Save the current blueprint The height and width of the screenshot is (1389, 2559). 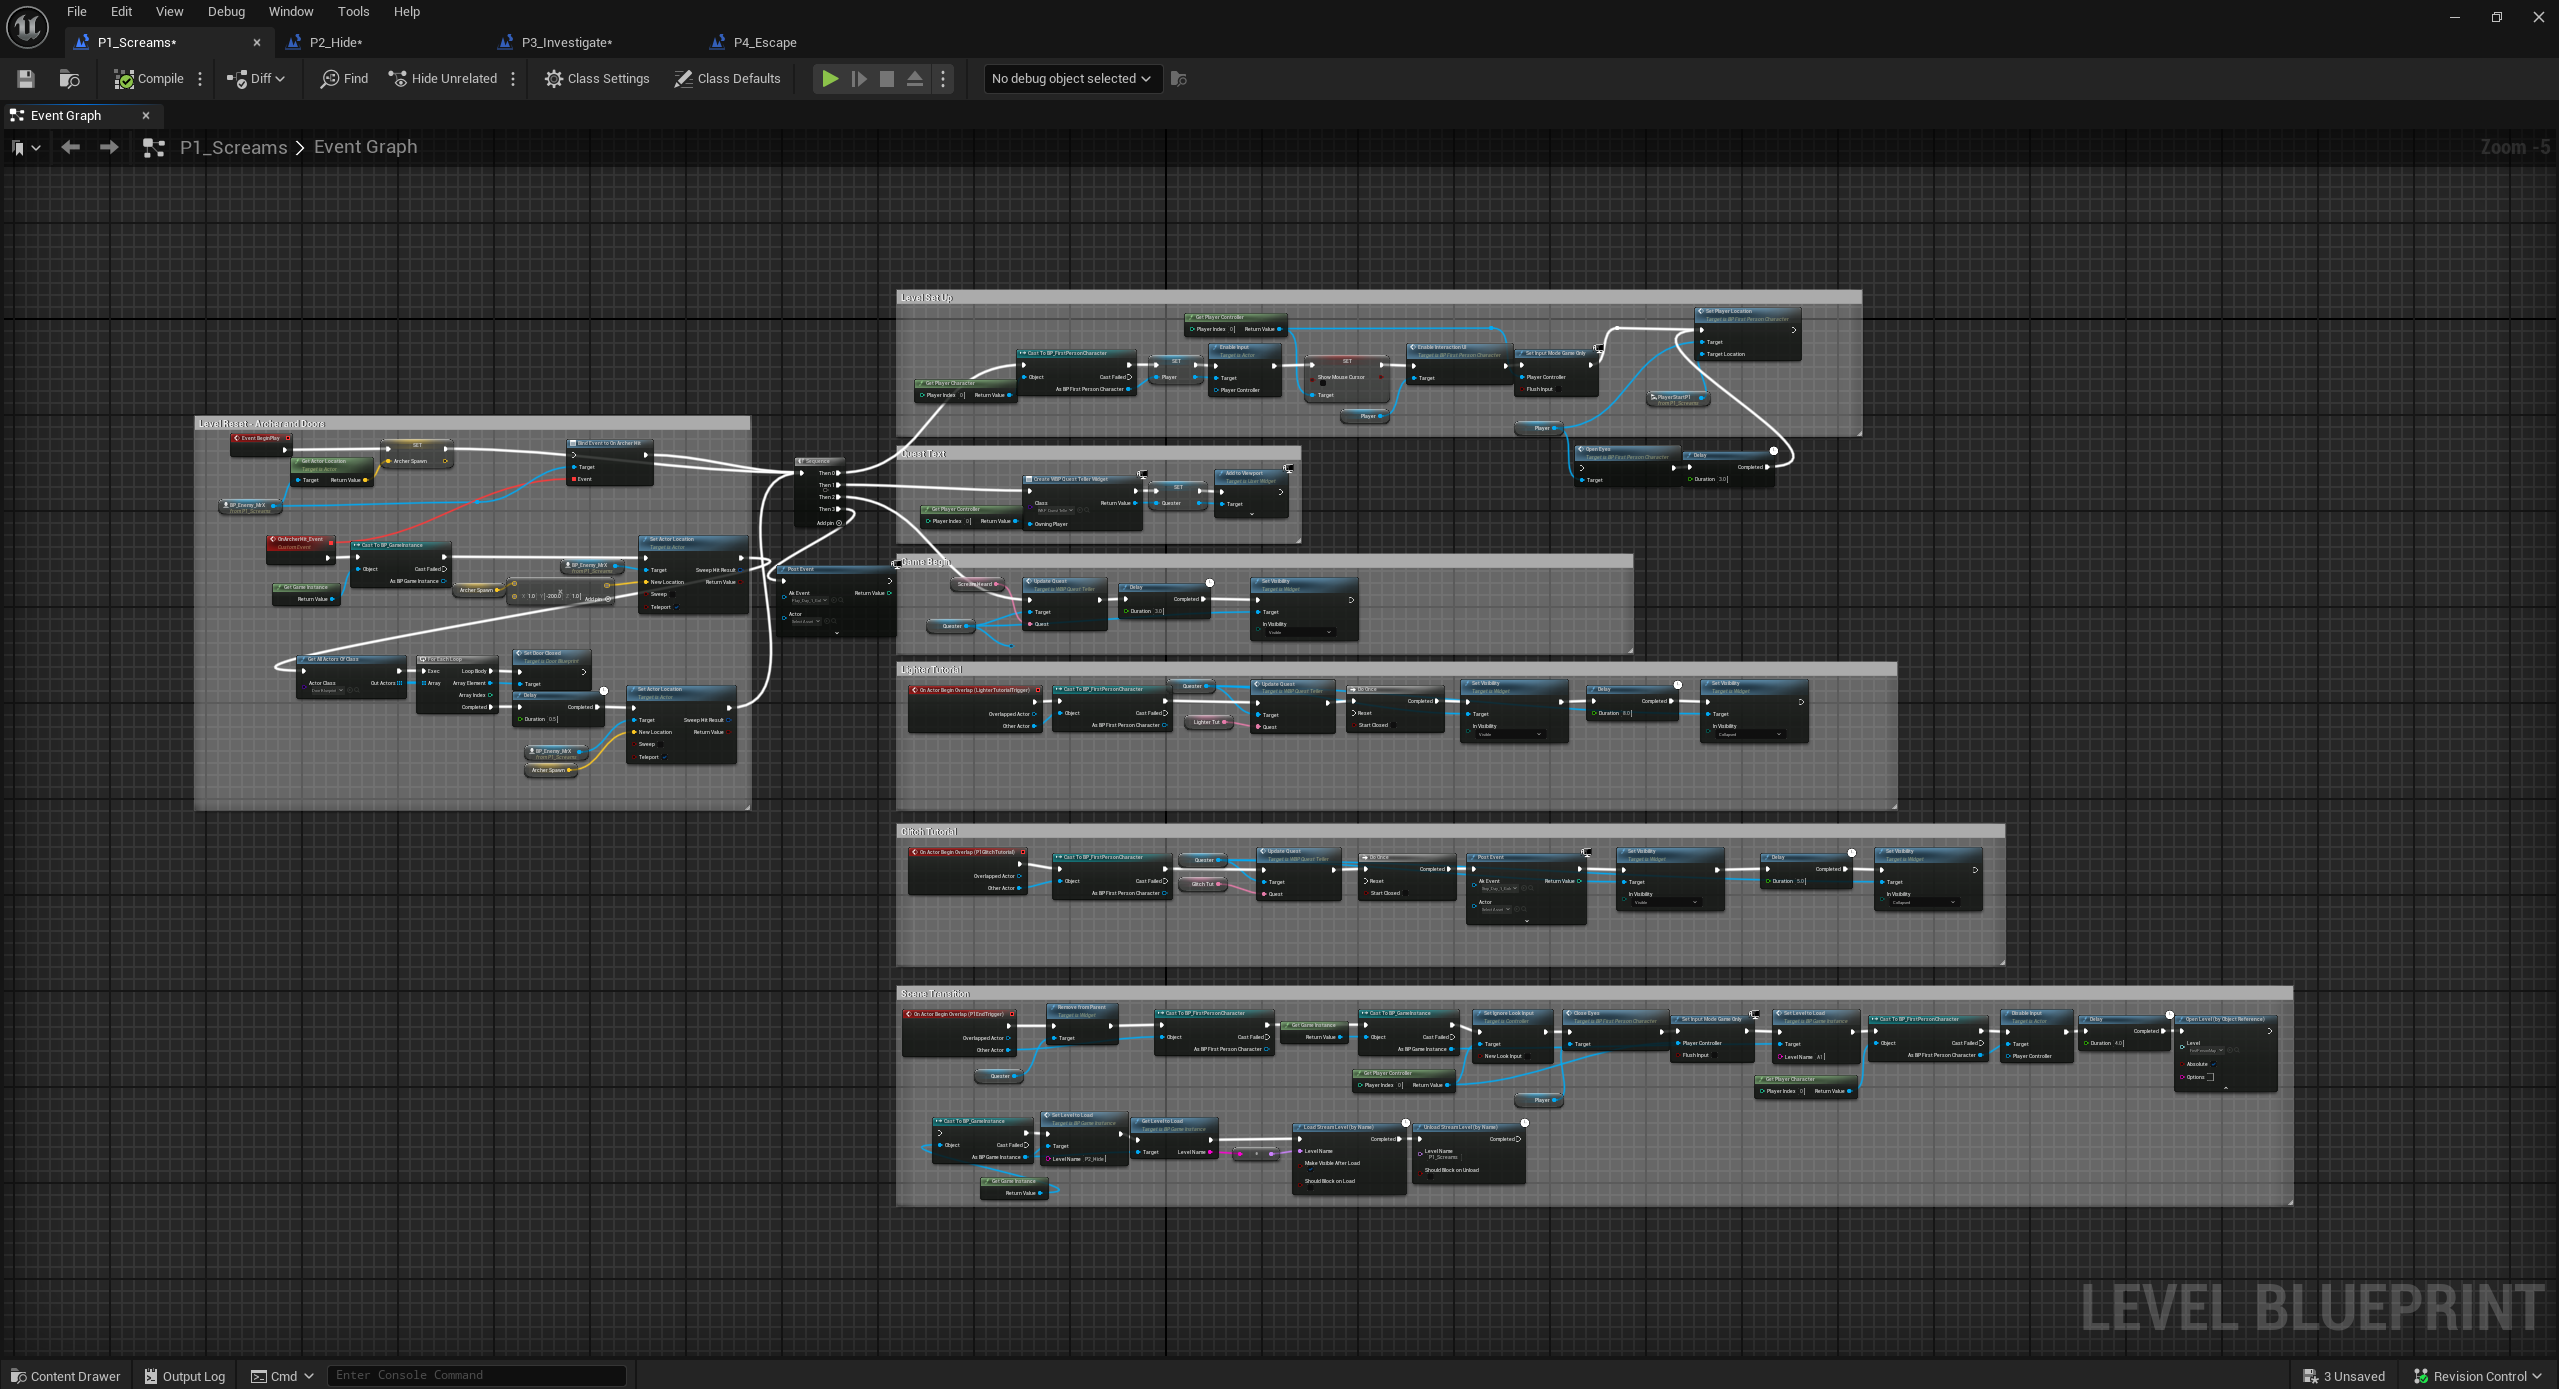point(26,79)
